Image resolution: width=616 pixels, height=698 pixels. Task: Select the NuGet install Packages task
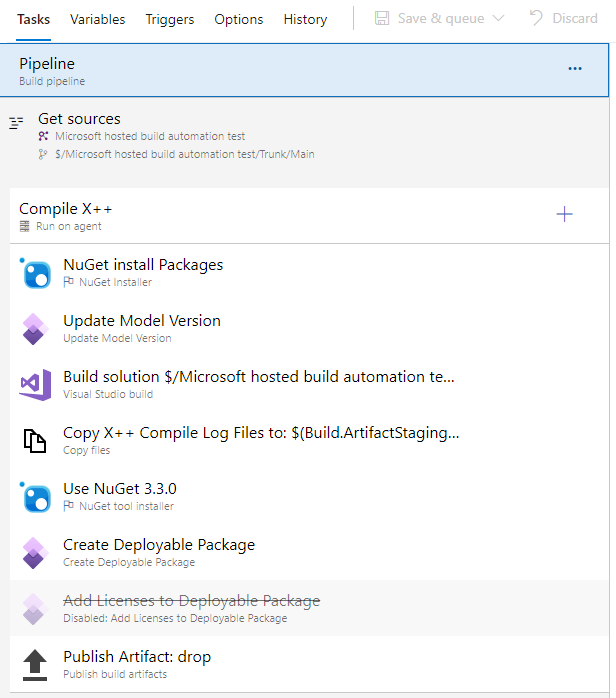309,272
